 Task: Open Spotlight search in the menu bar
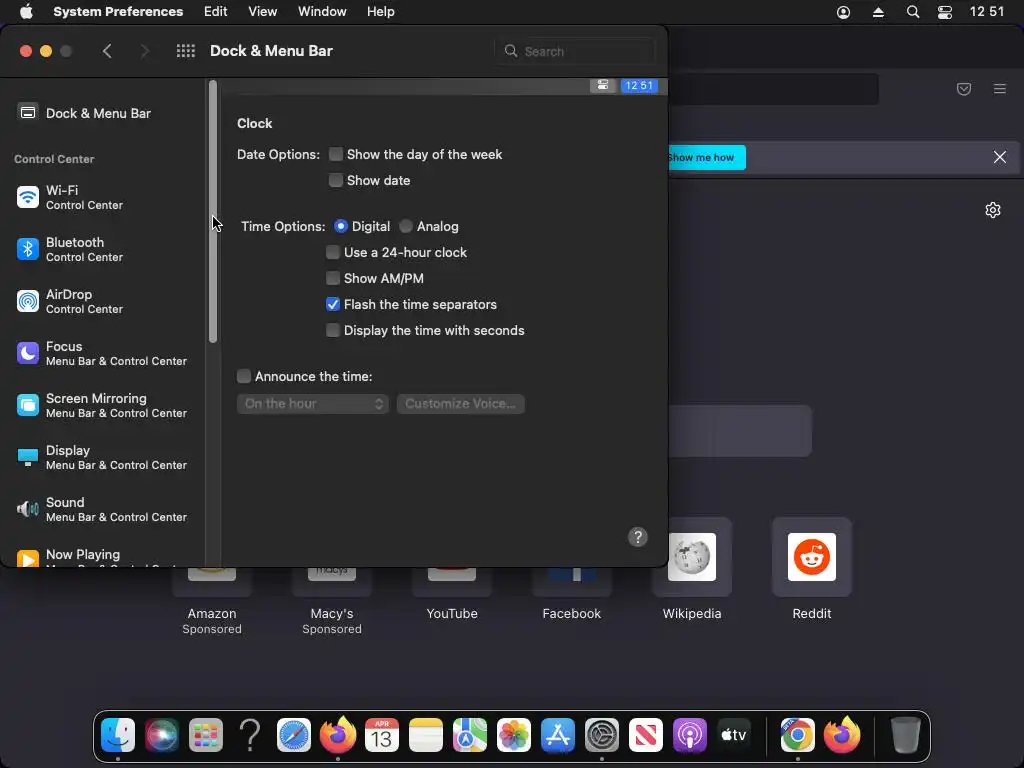pos(913,12)
